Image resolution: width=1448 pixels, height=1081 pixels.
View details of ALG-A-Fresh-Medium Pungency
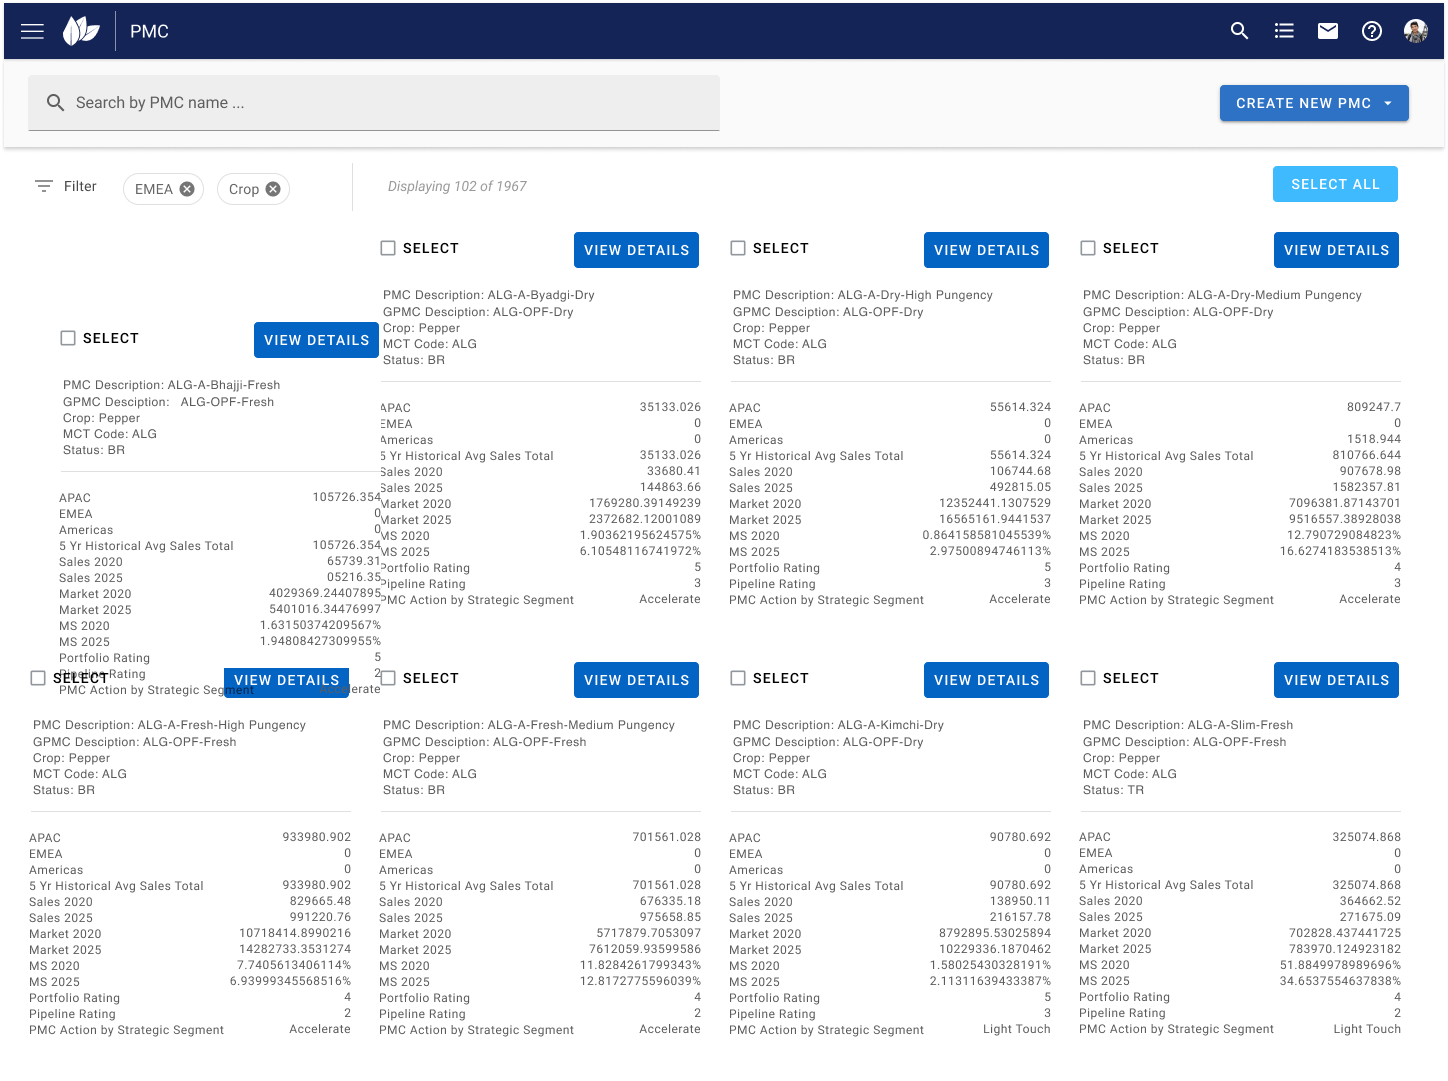pos(636,680)
